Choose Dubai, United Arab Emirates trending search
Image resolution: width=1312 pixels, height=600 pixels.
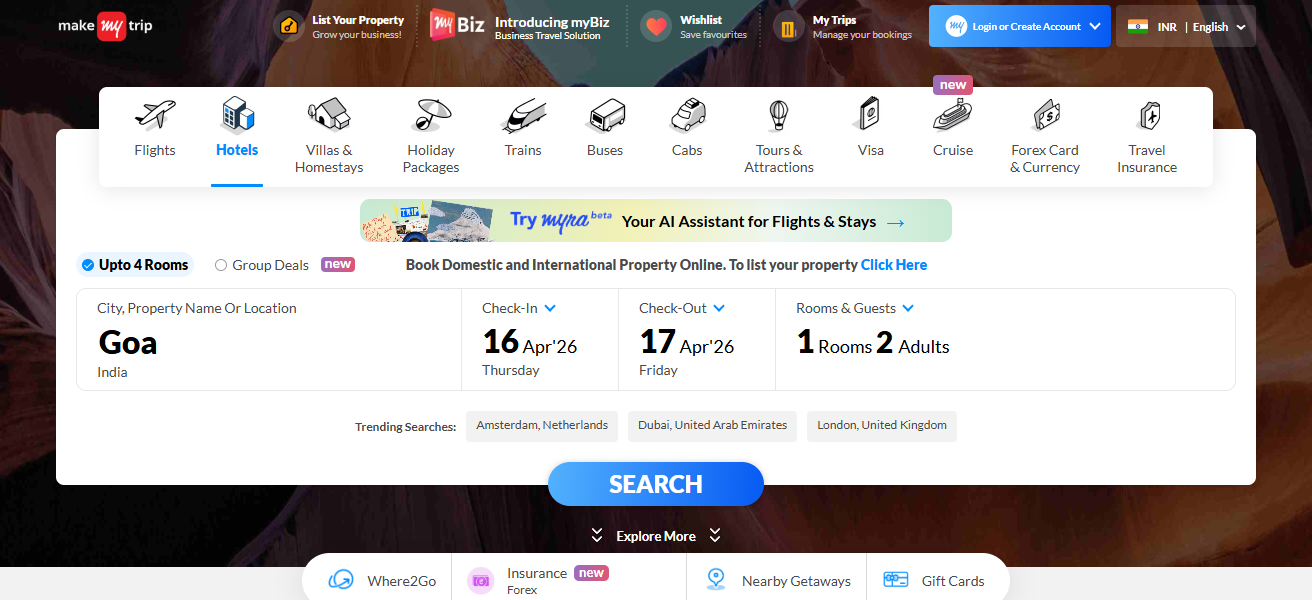pyautogui.click(x=713, y=426)
